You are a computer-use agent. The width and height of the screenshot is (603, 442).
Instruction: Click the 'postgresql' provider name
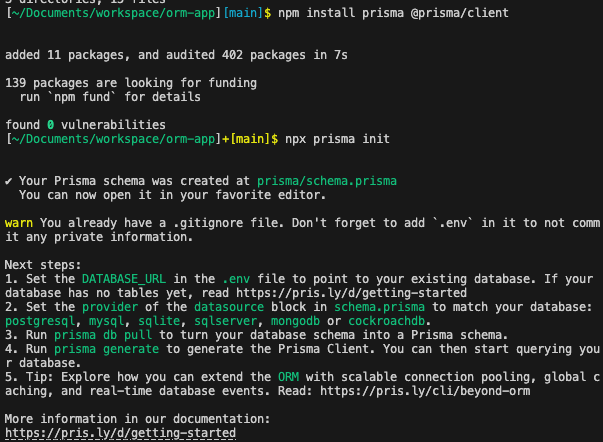point(40,321)
